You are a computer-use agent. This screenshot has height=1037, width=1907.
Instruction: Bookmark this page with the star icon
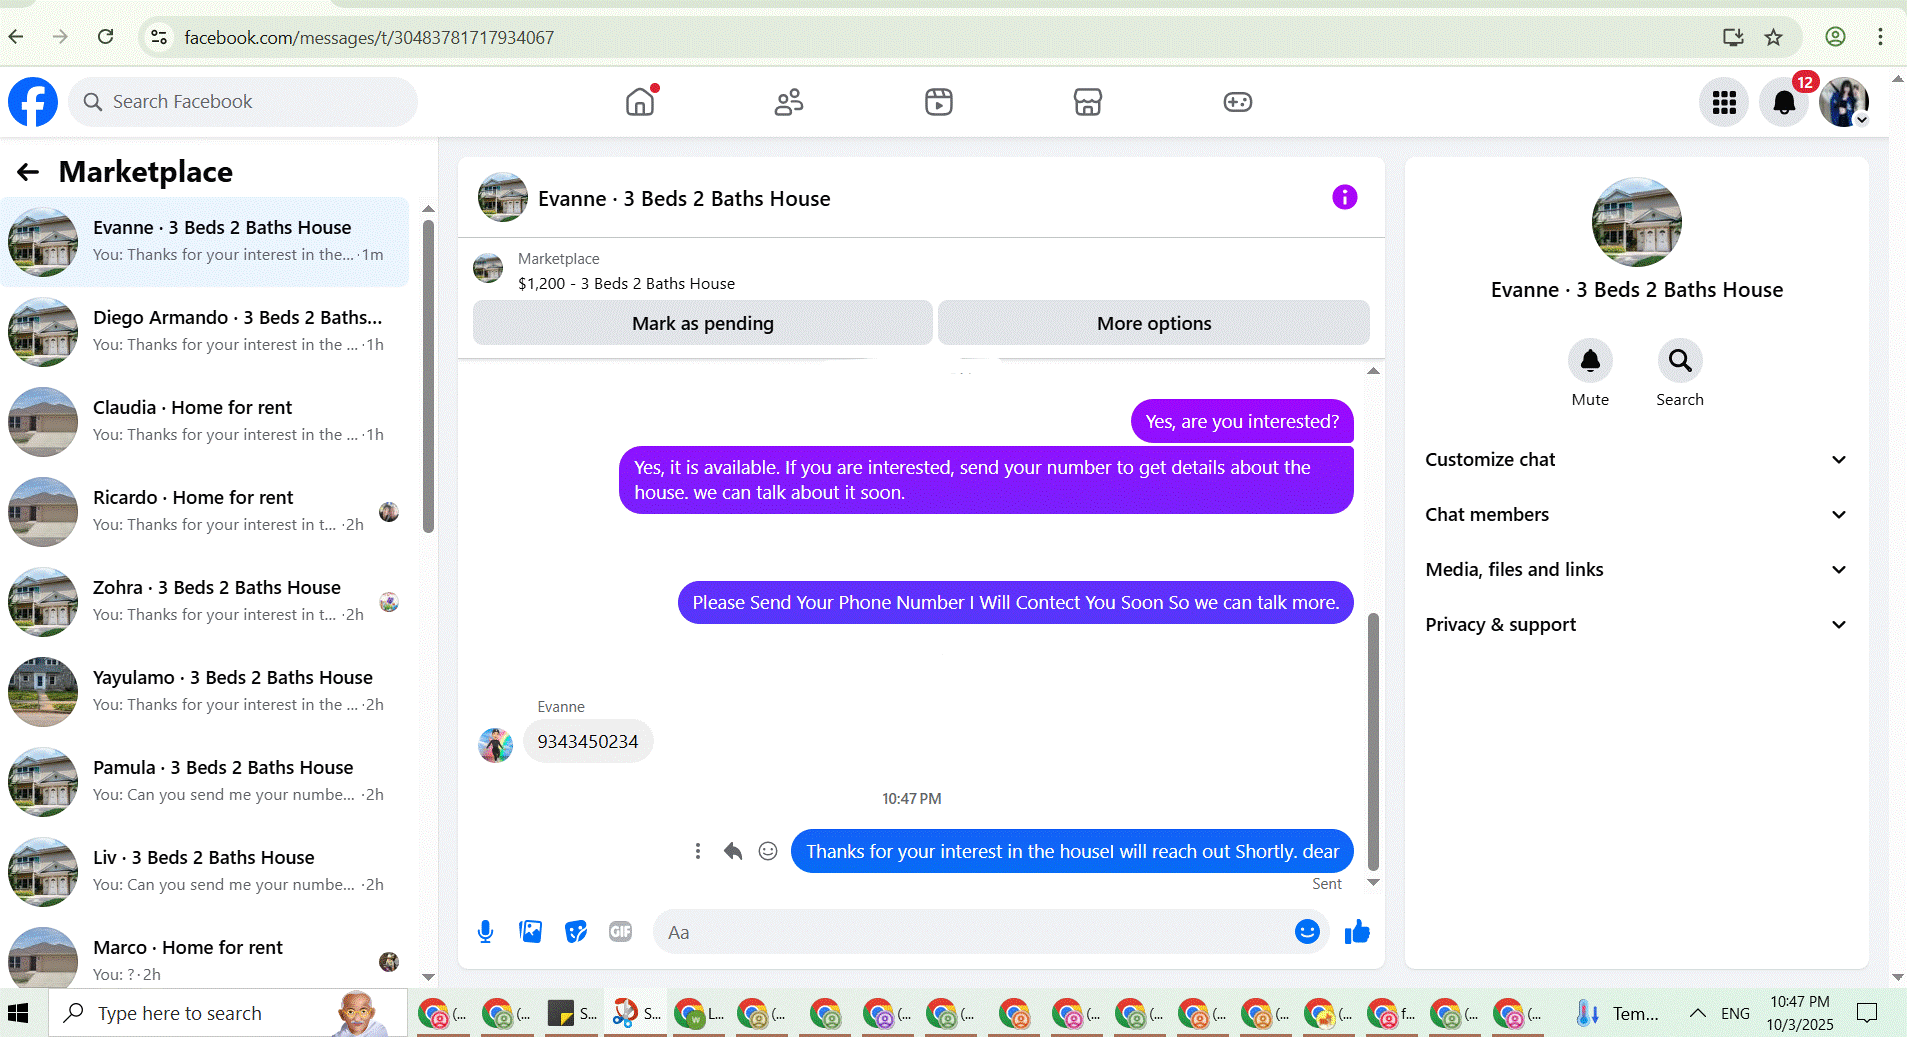1774,37
